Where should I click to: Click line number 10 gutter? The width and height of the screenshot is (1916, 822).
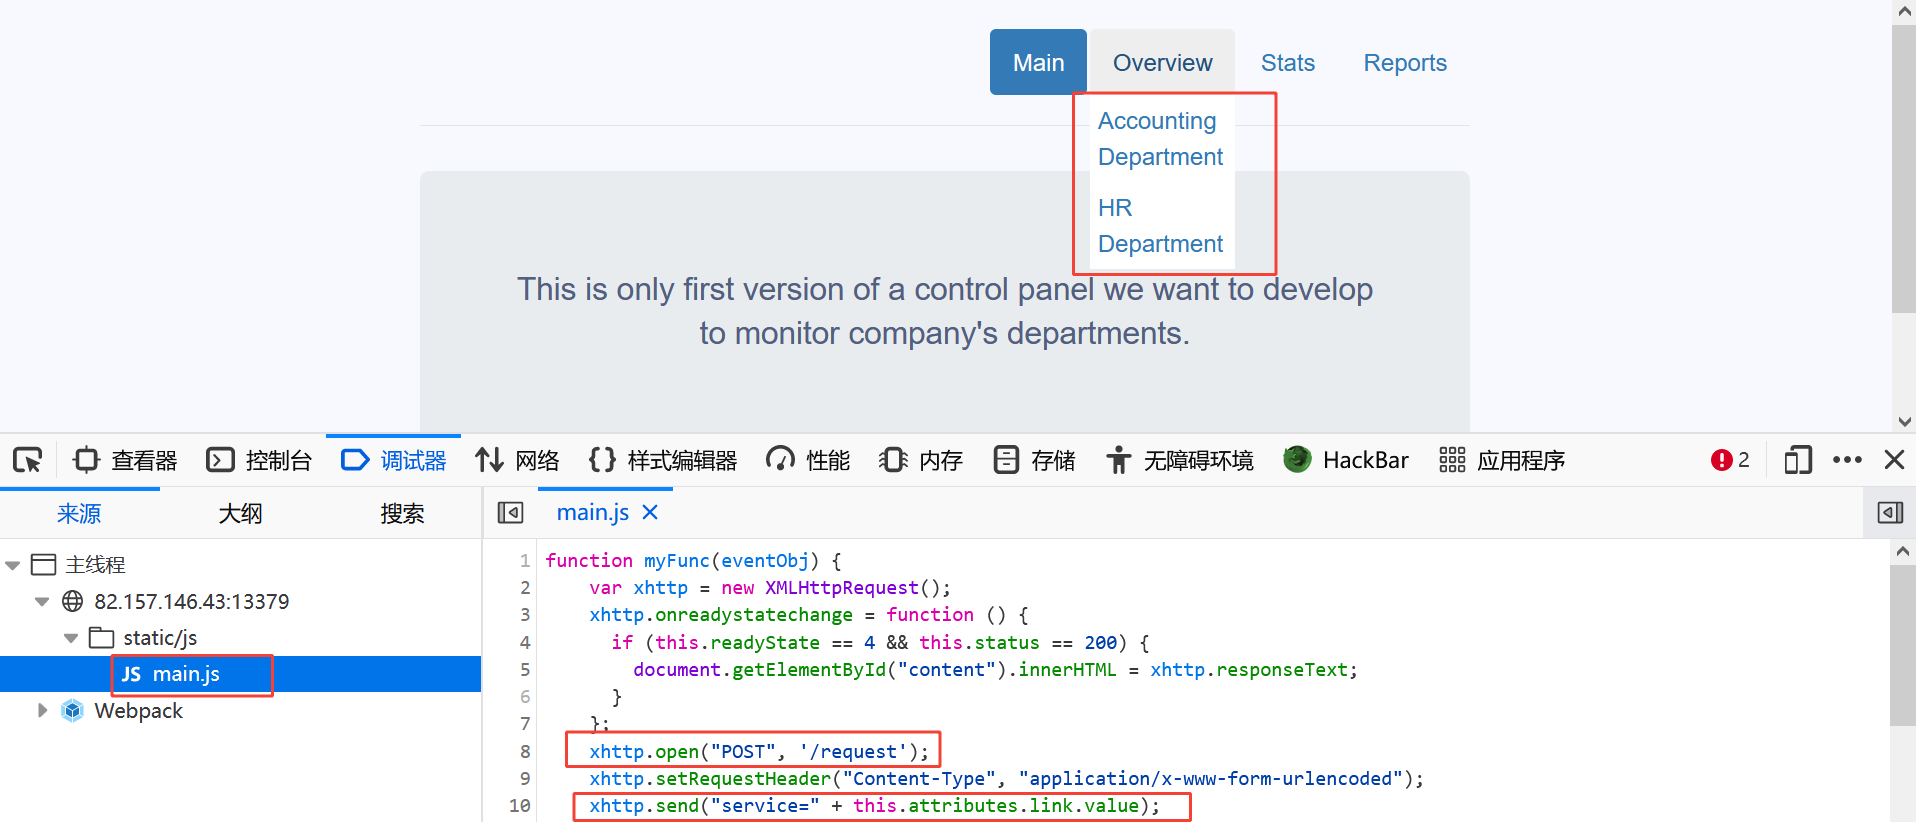click(520, 805)
